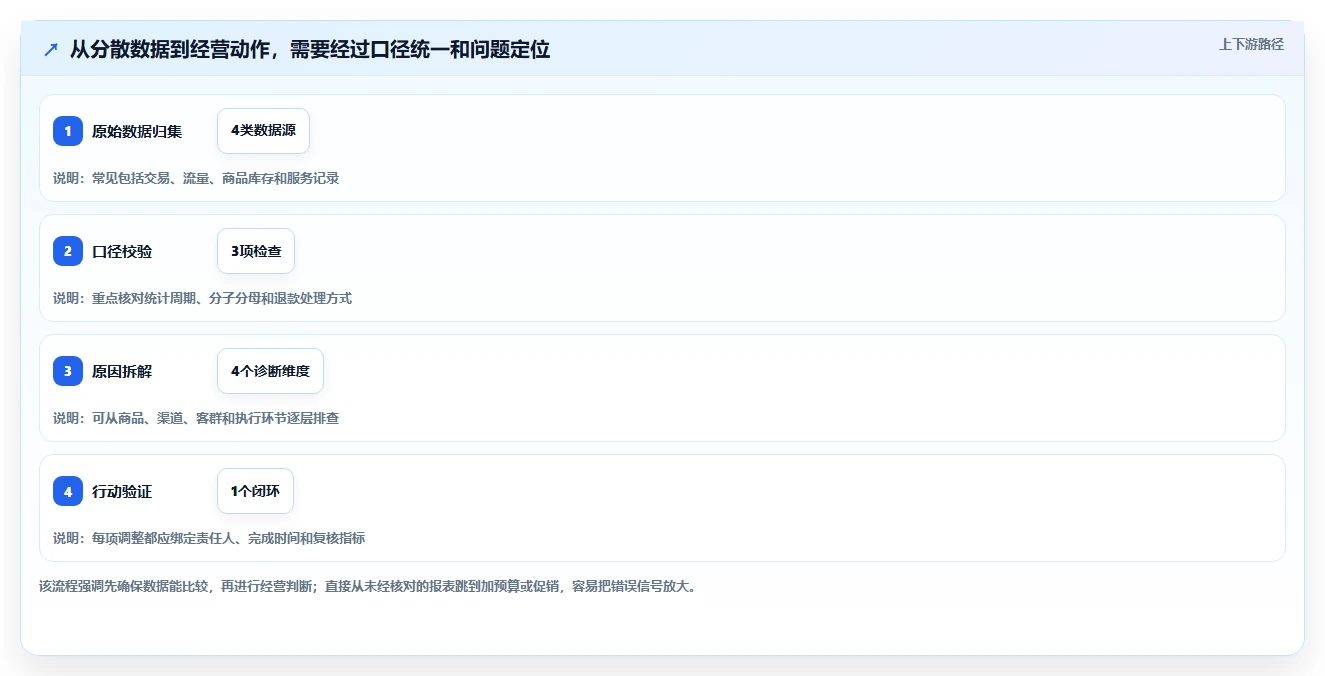Click the 原因拆解 step title
This screenshot has height=676, width=1325.
tap(122, 371)
